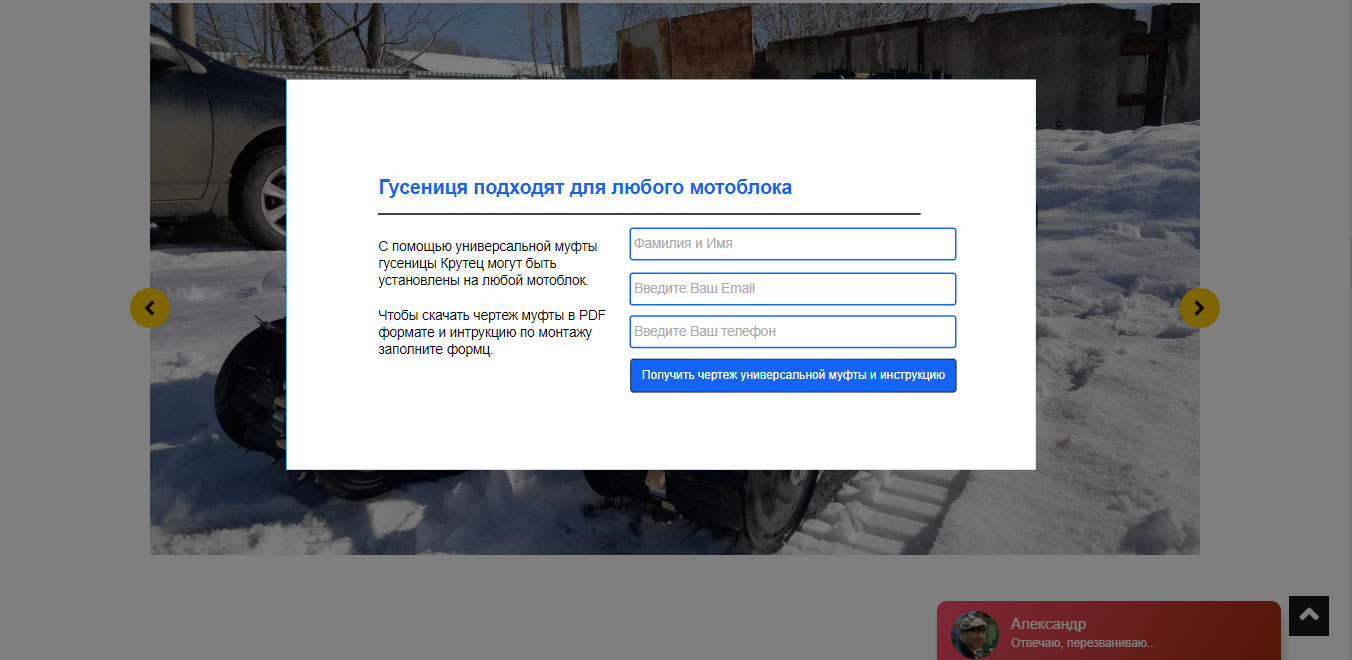
Task: Click the black scroll-to-top arrow button
Action: coord(1309,616)
